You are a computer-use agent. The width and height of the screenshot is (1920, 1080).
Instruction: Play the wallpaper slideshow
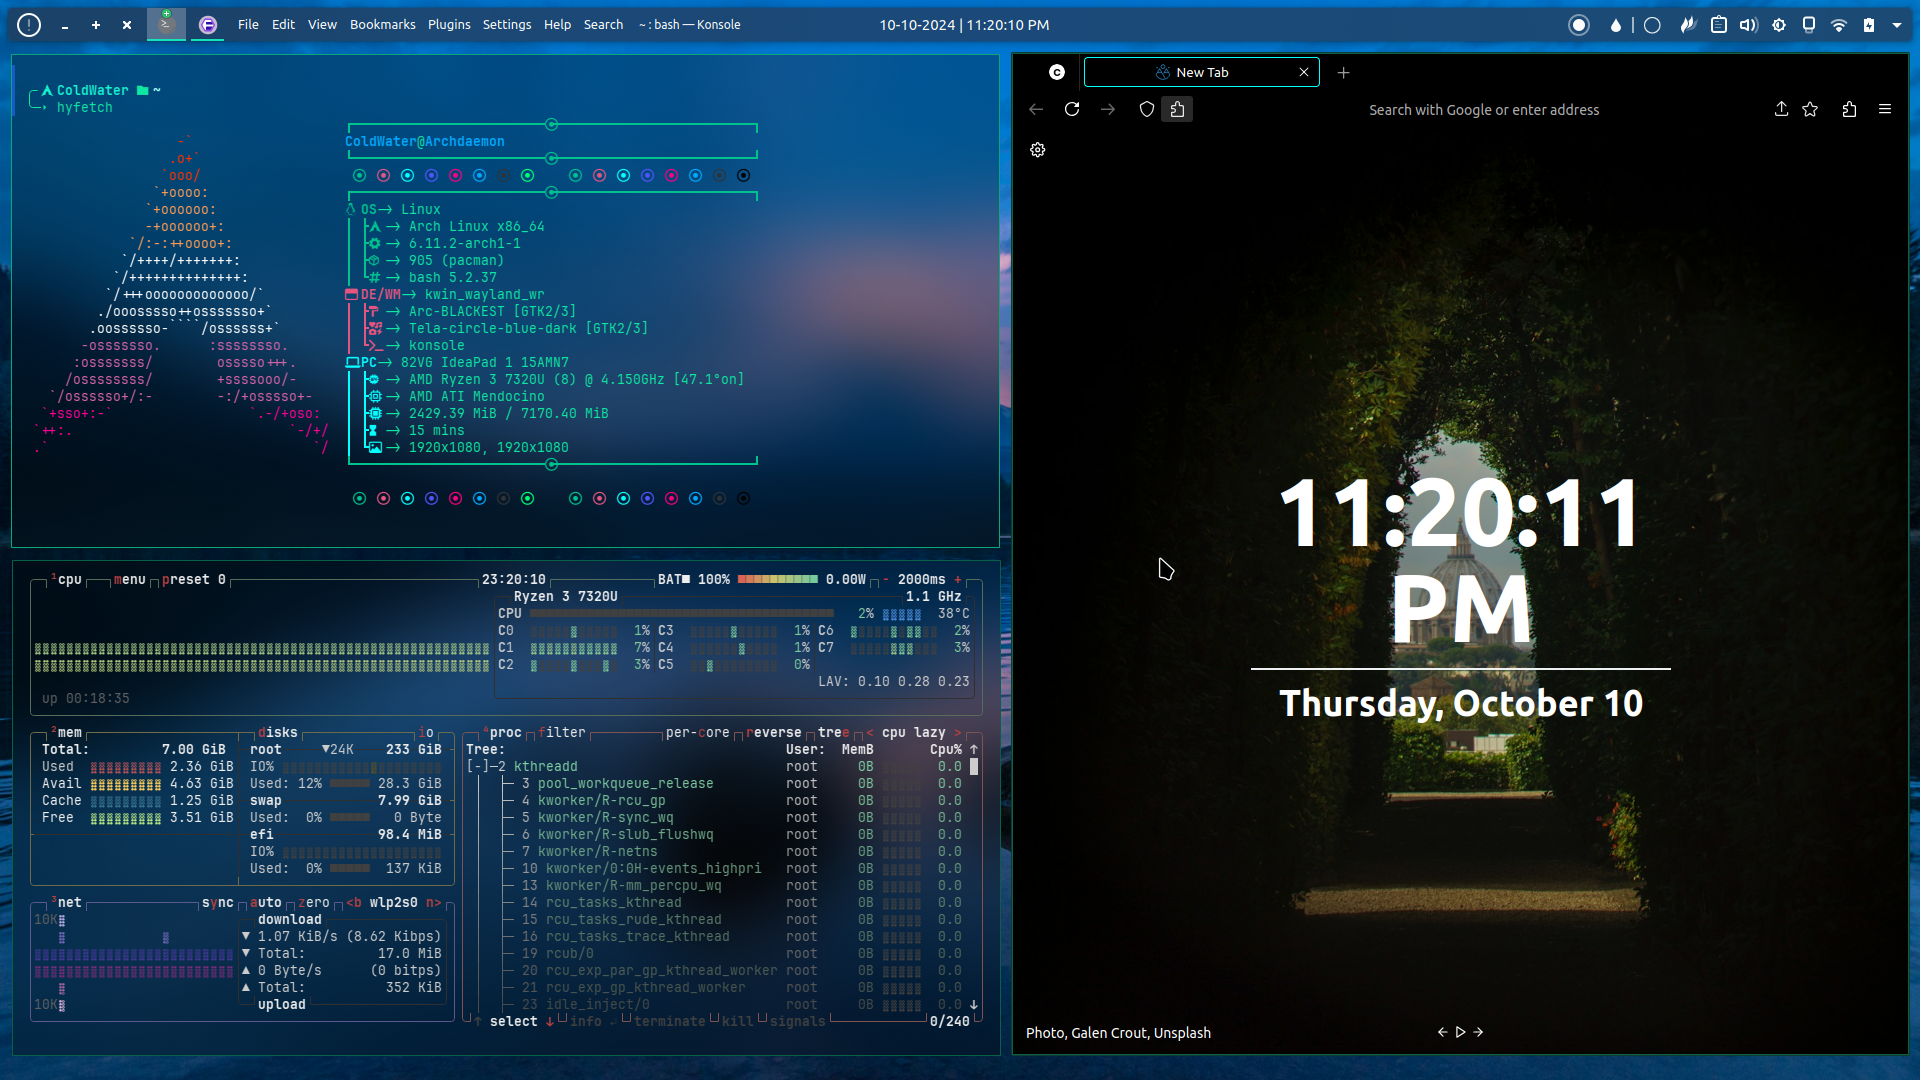pyautogui.click(x=1460, y=1032)
